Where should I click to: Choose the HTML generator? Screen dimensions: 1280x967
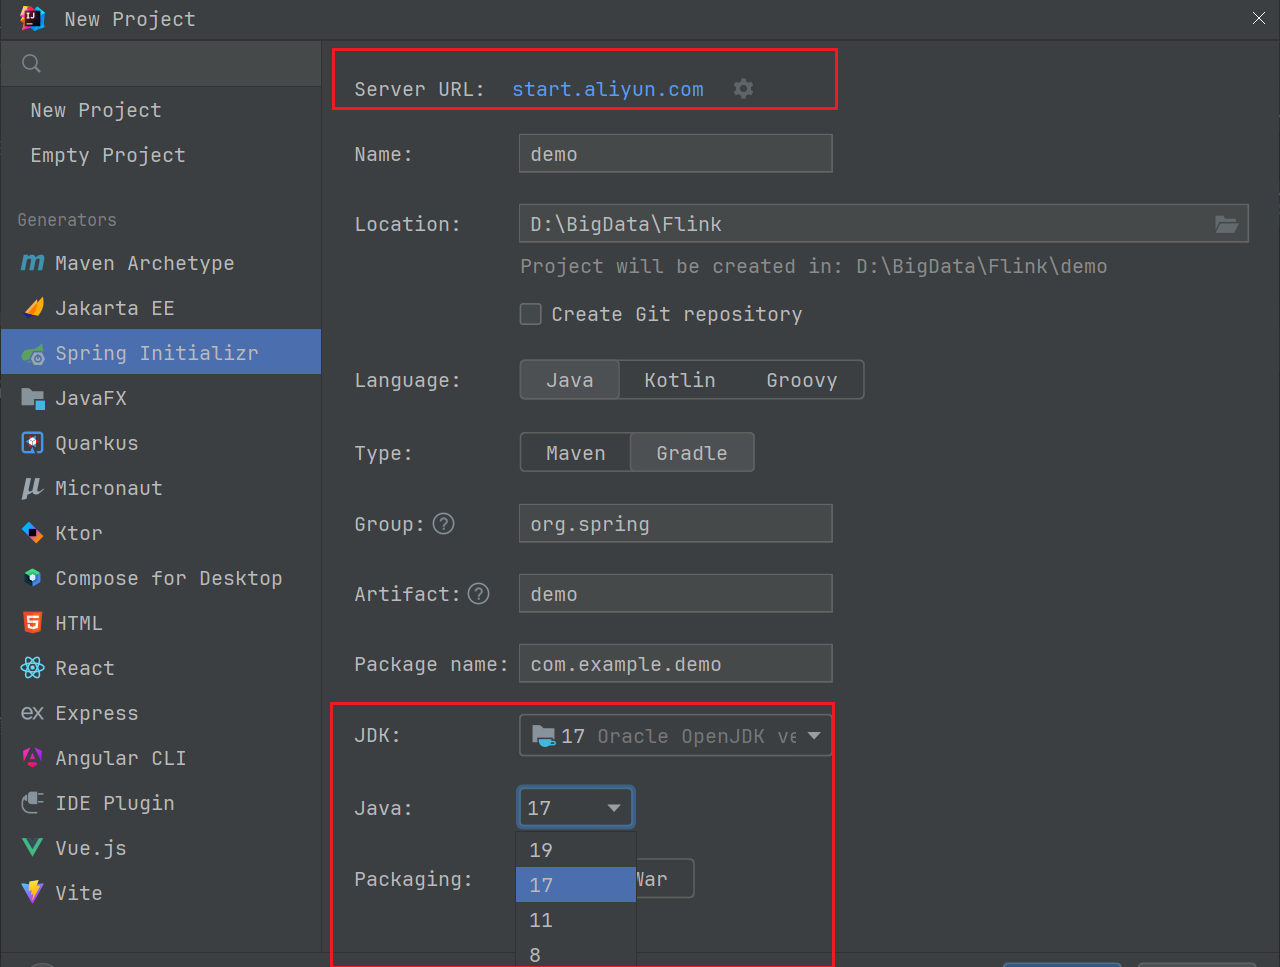[x=161, y=623]
